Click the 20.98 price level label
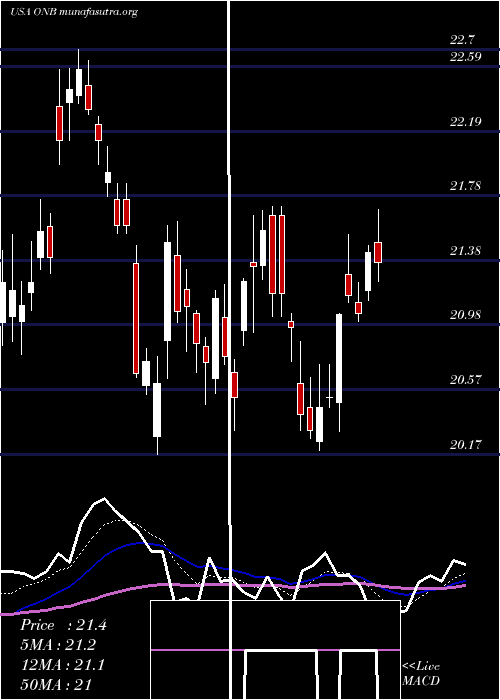The height and width of the screenshot is (700, 500). (x=466, y=315)
